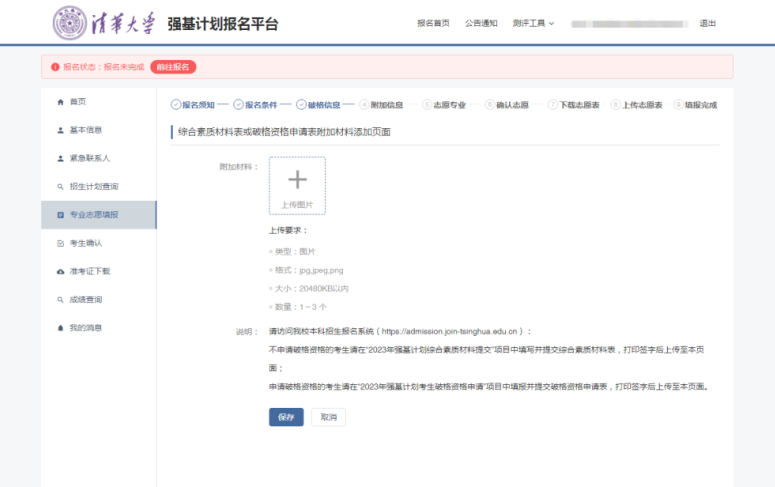This screenshot has width=775, height=487.
Task: Click the completed check circle for 报名须知
Action: [176, 104]
